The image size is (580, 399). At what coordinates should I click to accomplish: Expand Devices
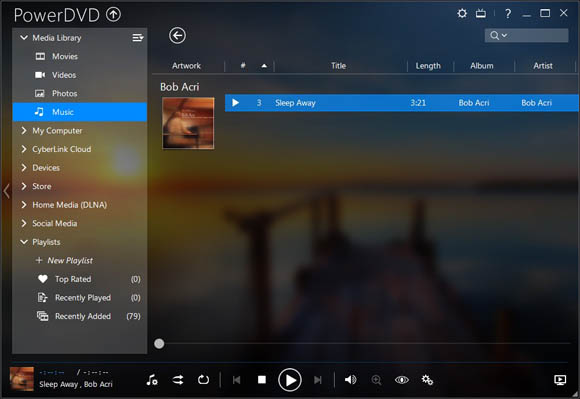tap(24, 168)
